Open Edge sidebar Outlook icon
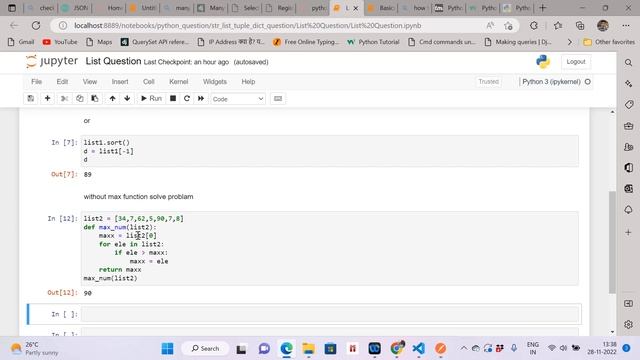The width and height of the screenshot is (640, 360). pos(629,189)
